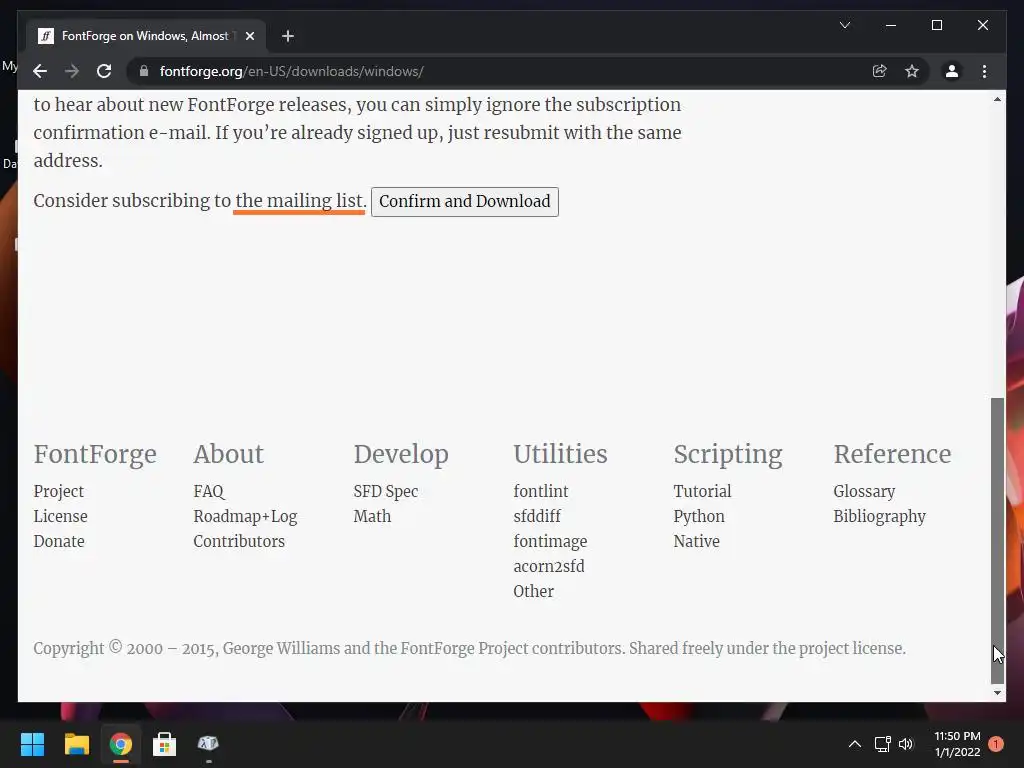This screenshot has width=1024, height=768.
Task: Open the Contributors link
Action: [239, 541]
